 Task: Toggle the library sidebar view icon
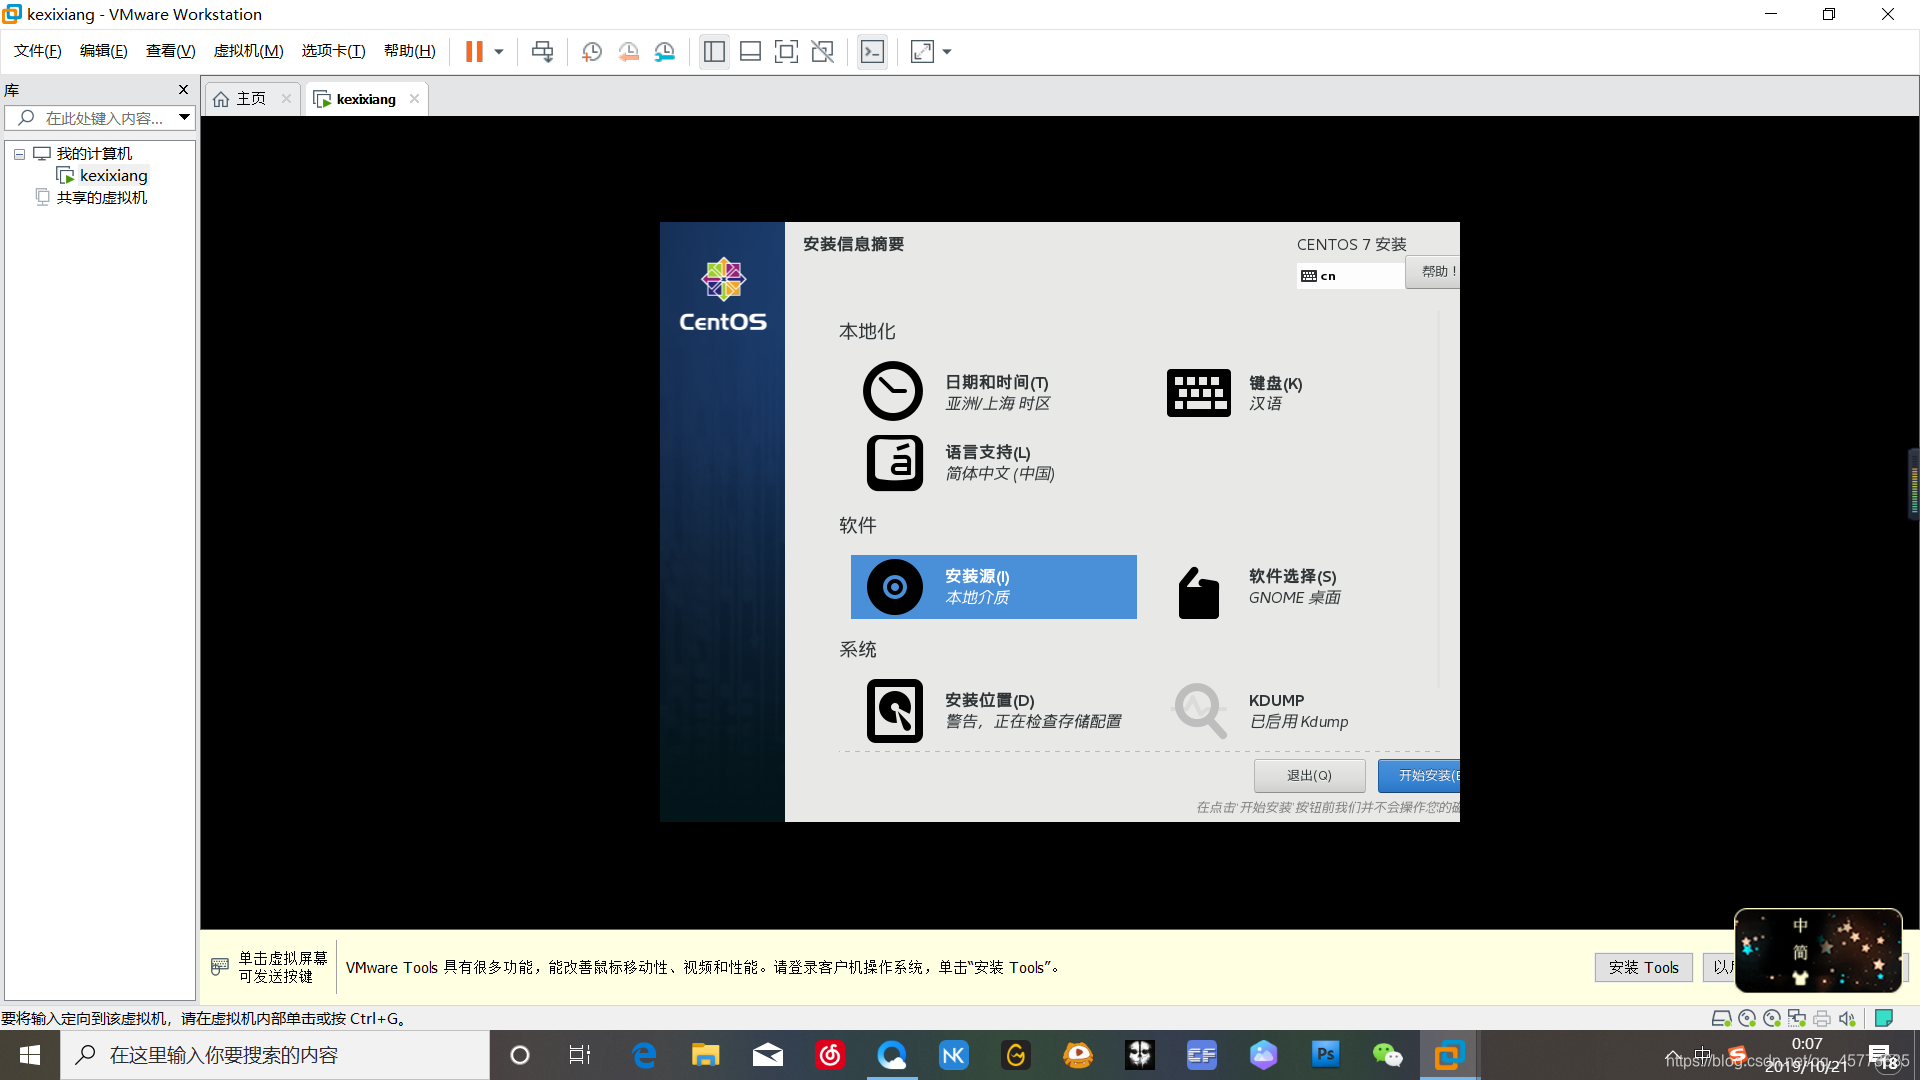[x=714, y=52]
